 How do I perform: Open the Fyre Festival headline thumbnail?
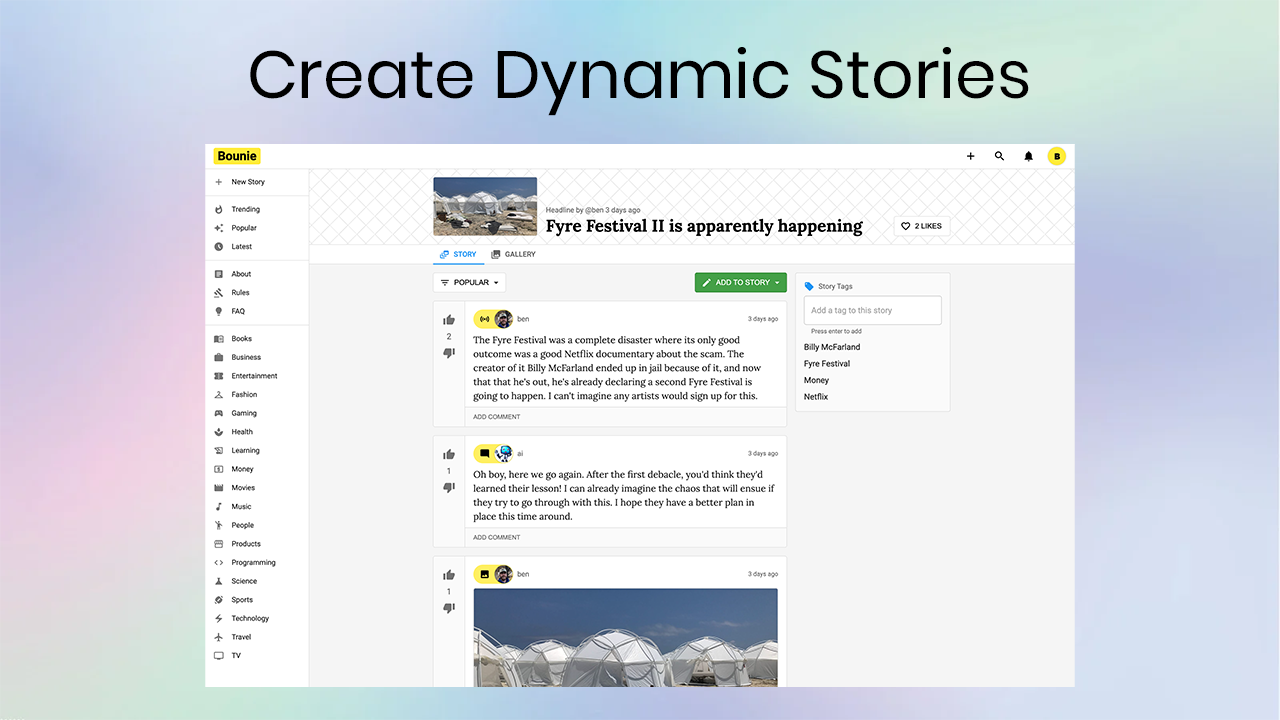point(485,206)
